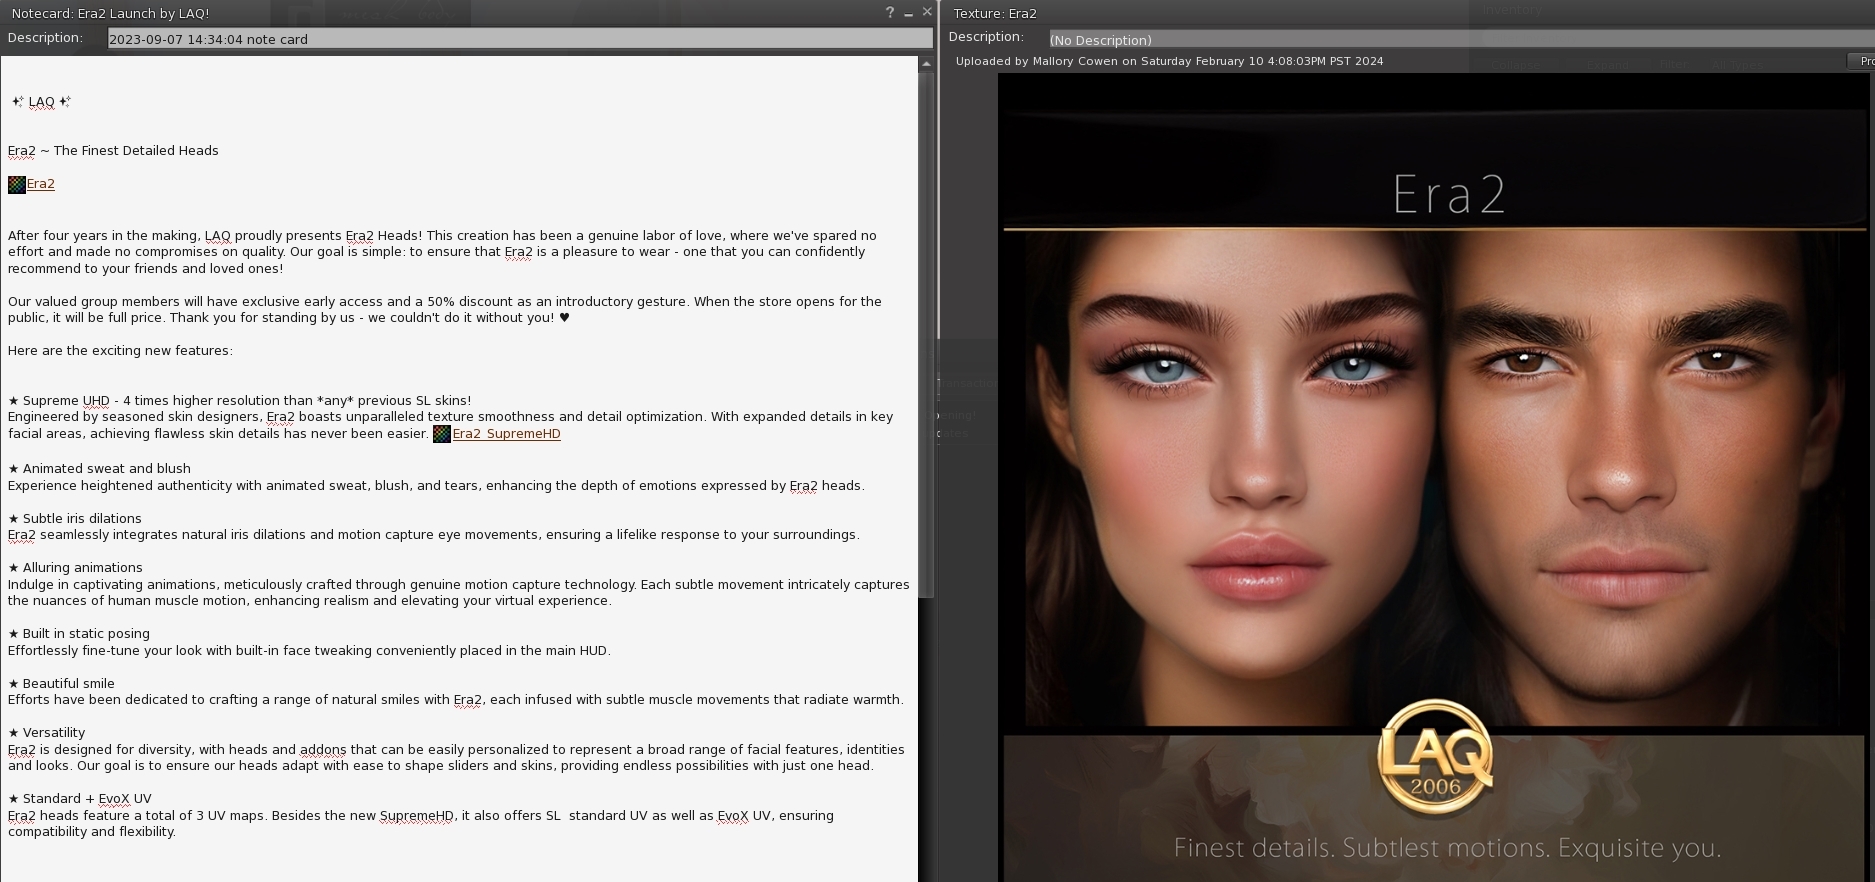Click the 'LAQ' heading line in the notecard
This screenshot has width=1875, height=882.
[x=41, y=102]
